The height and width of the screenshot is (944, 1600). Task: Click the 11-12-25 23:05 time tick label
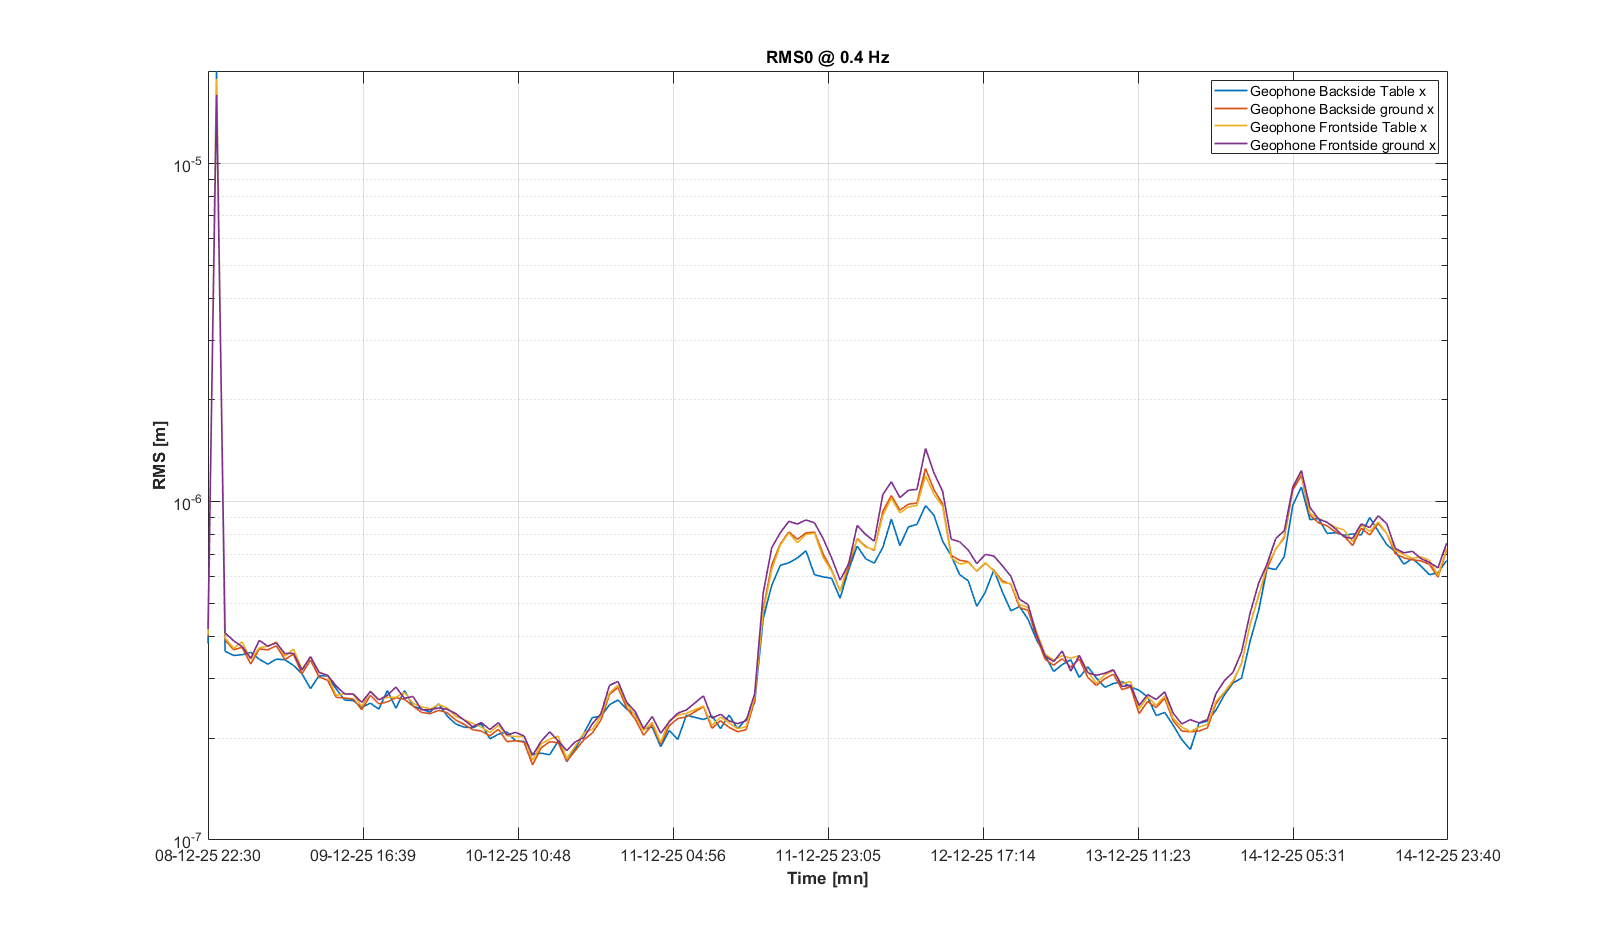[x=828, y=856]
